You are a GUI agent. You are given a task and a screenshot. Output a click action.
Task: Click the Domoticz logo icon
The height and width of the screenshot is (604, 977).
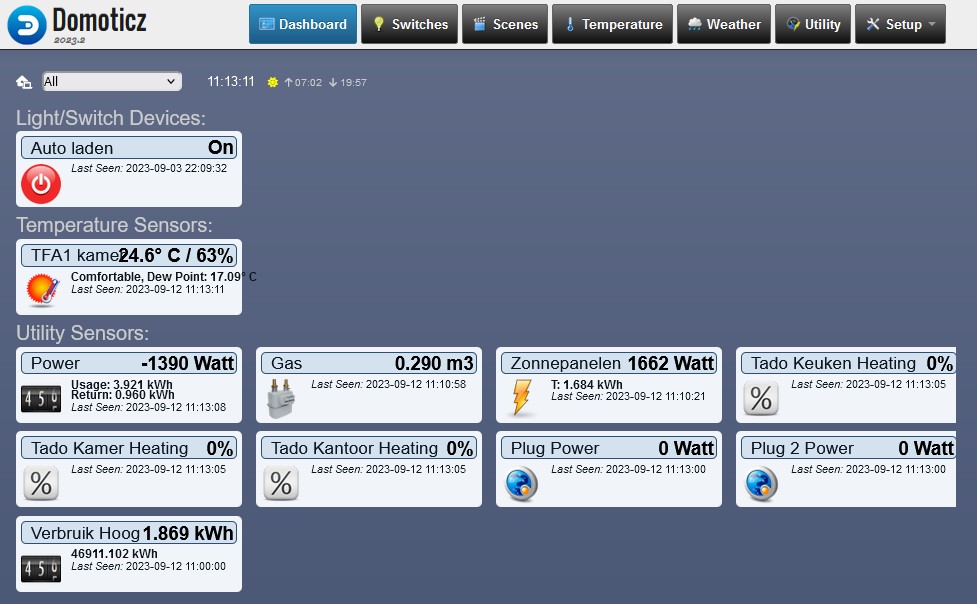click(27, 25)
